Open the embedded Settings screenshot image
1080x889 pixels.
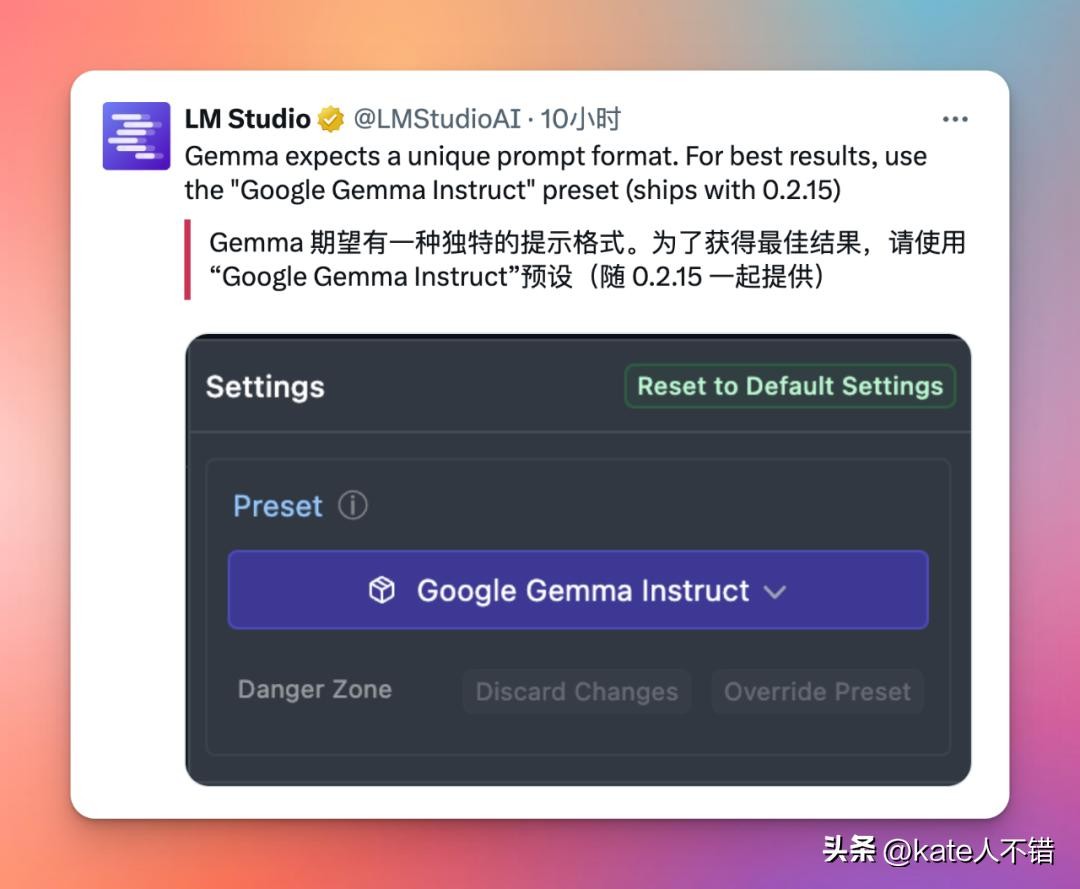coord(578,560)
